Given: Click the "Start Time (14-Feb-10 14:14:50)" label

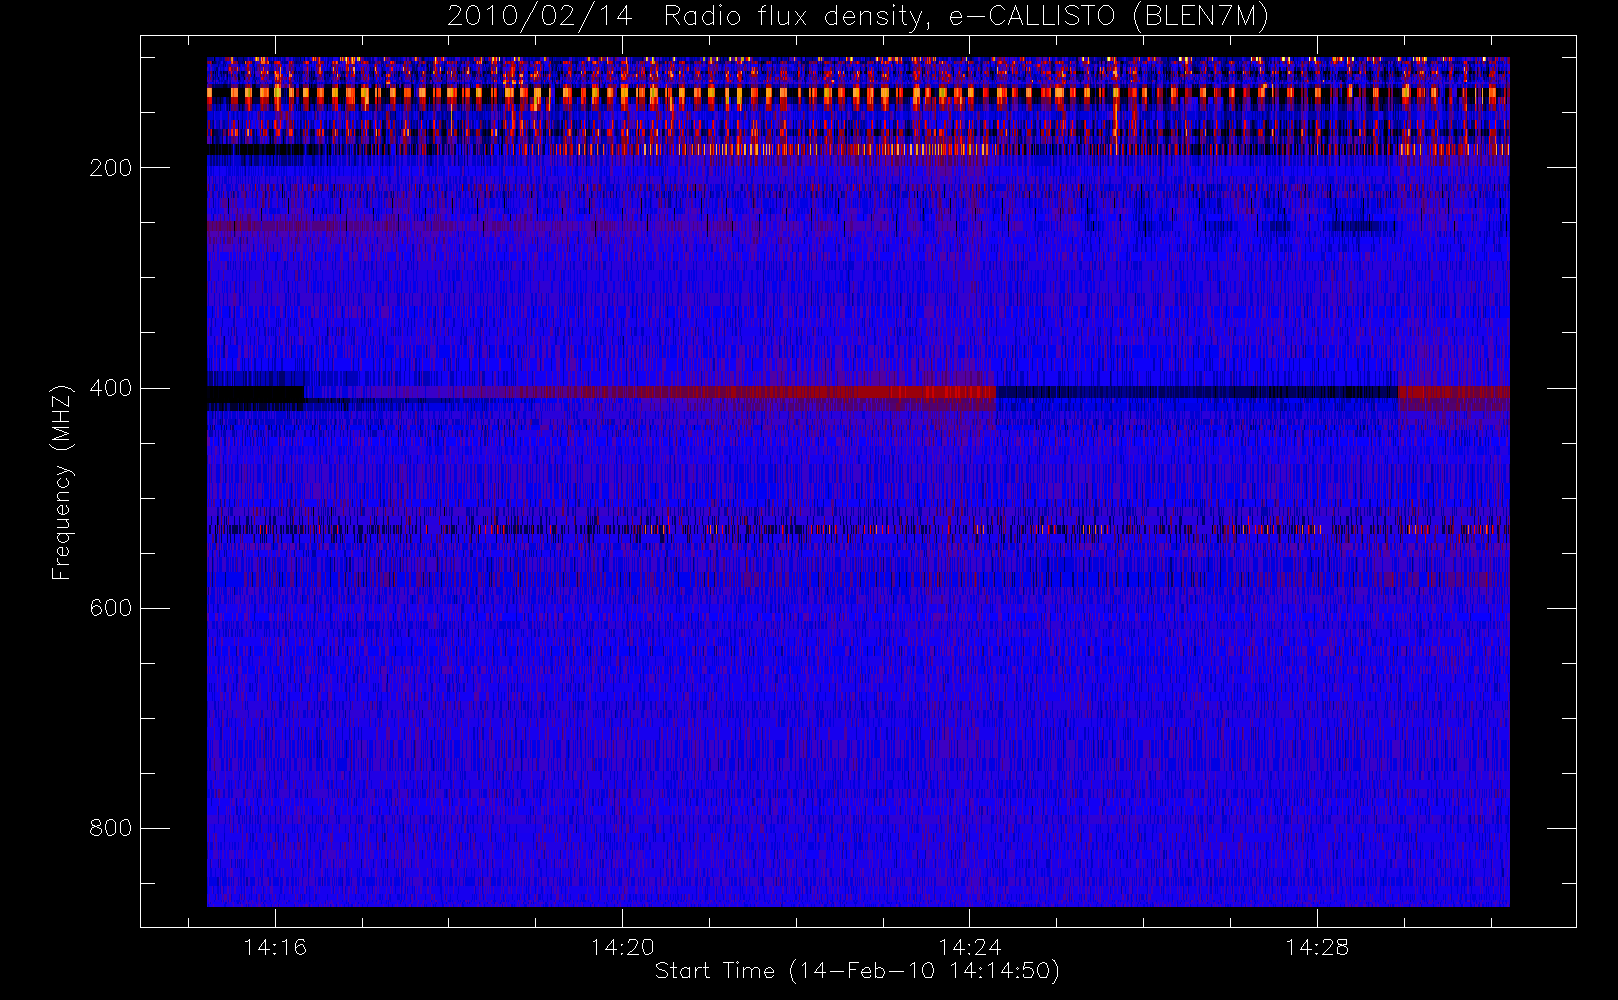Looking at the screenshot, I should [857, 971].
